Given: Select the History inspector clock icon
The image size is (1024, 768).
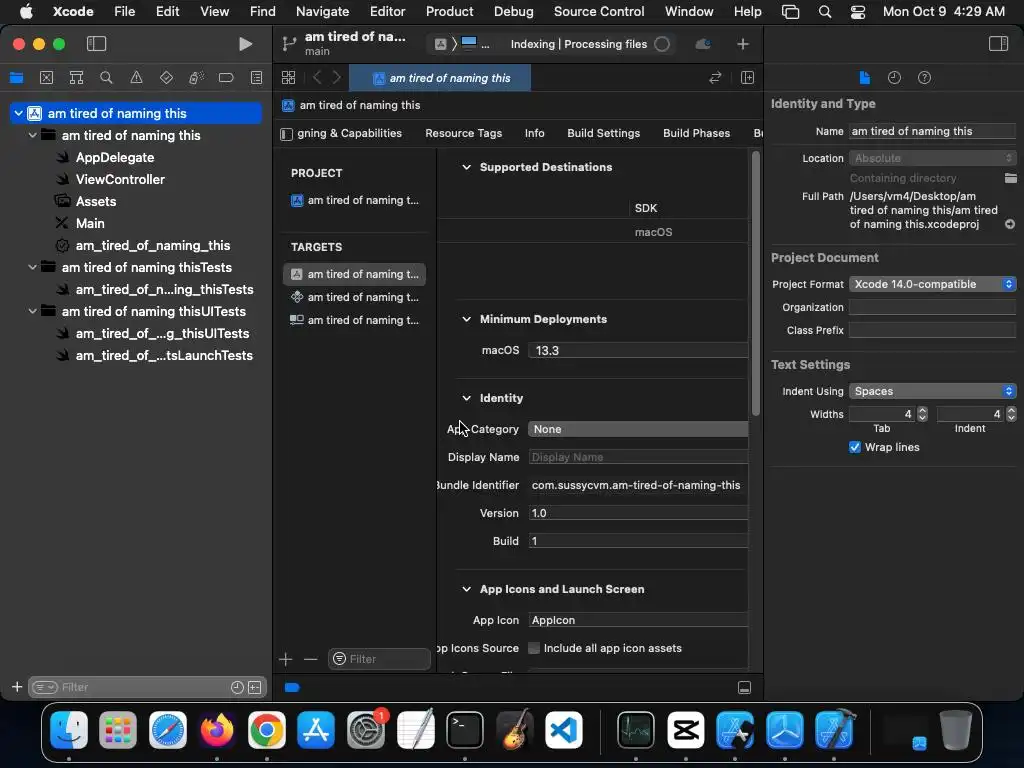Looking at the screenshot, I should point(894,78).
